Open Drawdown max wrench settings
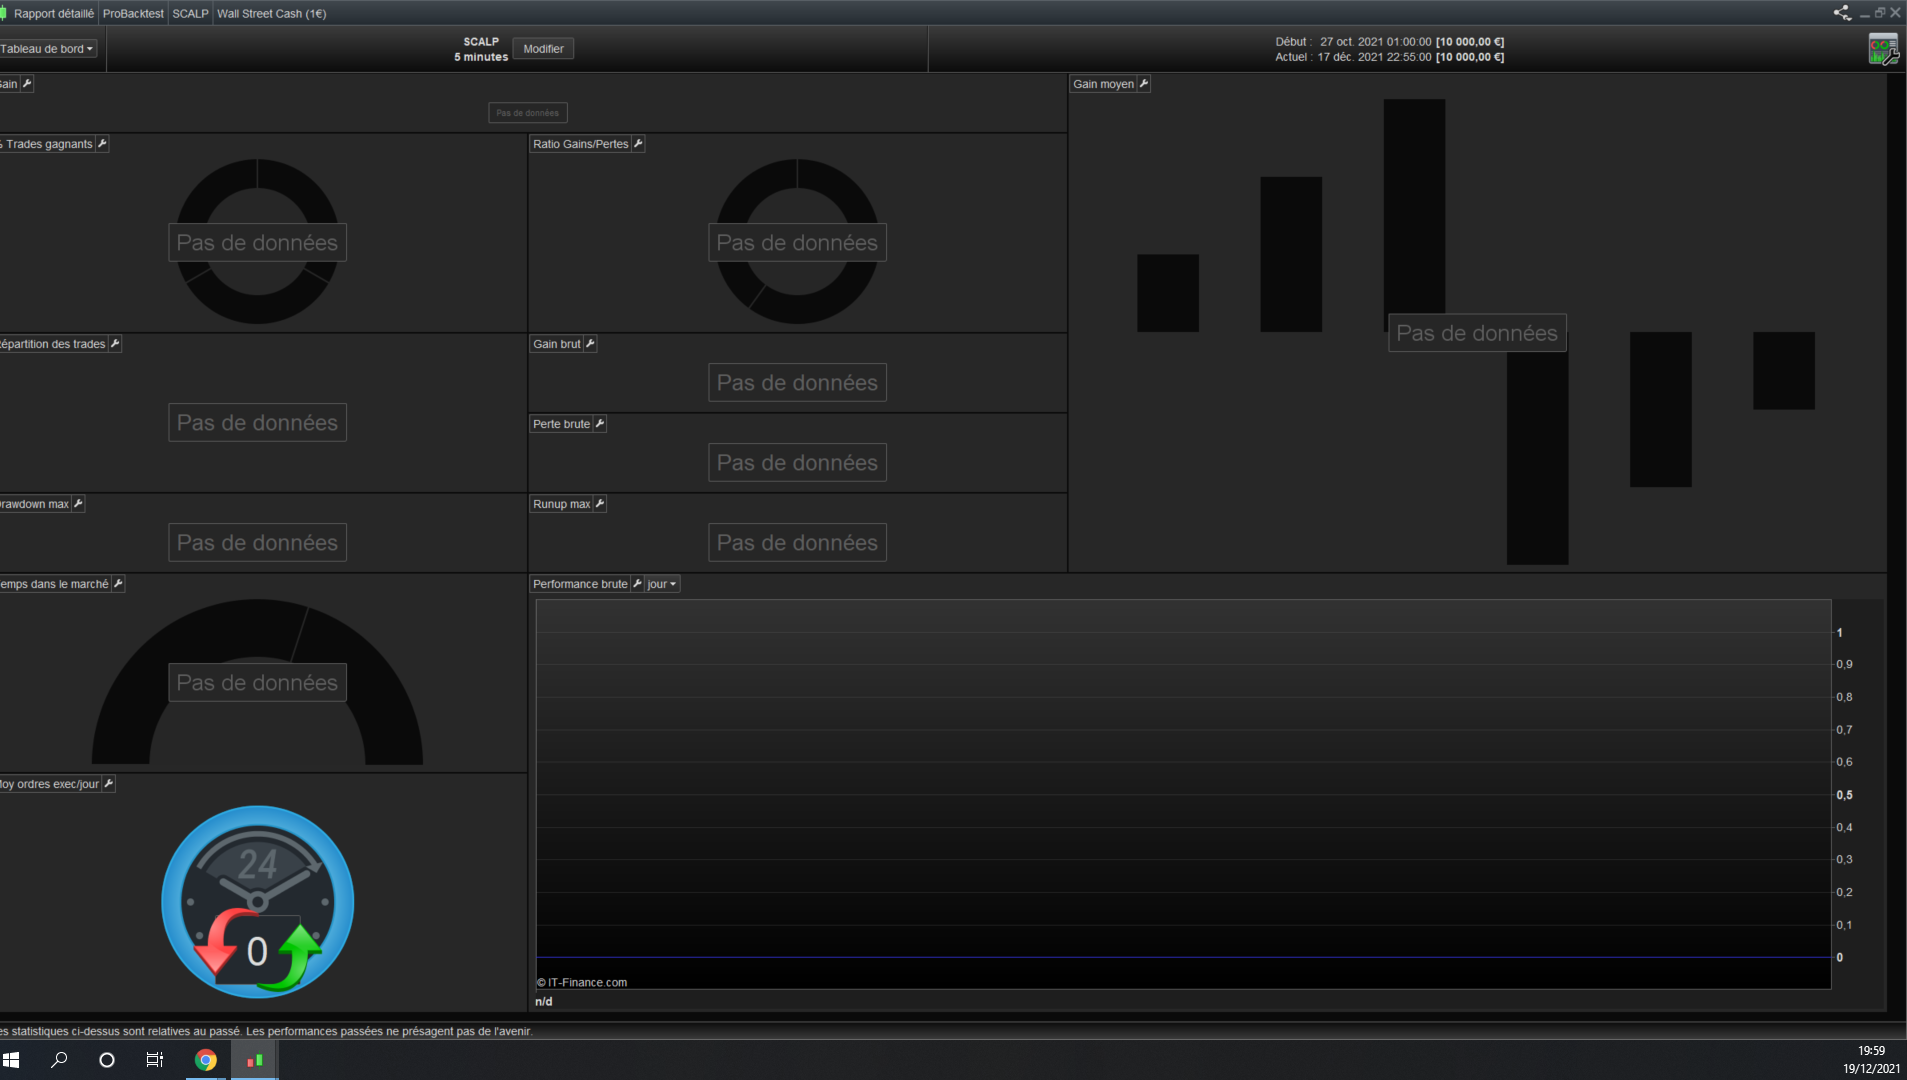Viewport: 1907px width, 1080px height. pos(78,504)
